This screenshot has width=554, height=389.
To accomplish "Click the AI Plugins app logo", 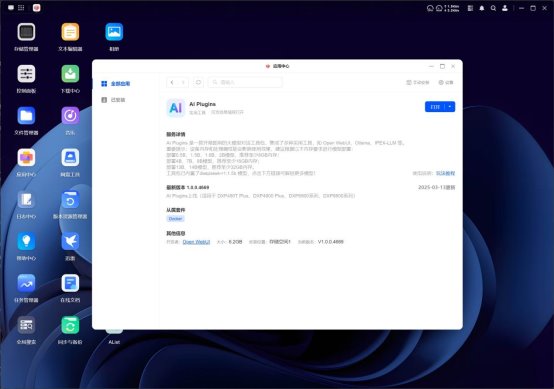I will (176, 108).
